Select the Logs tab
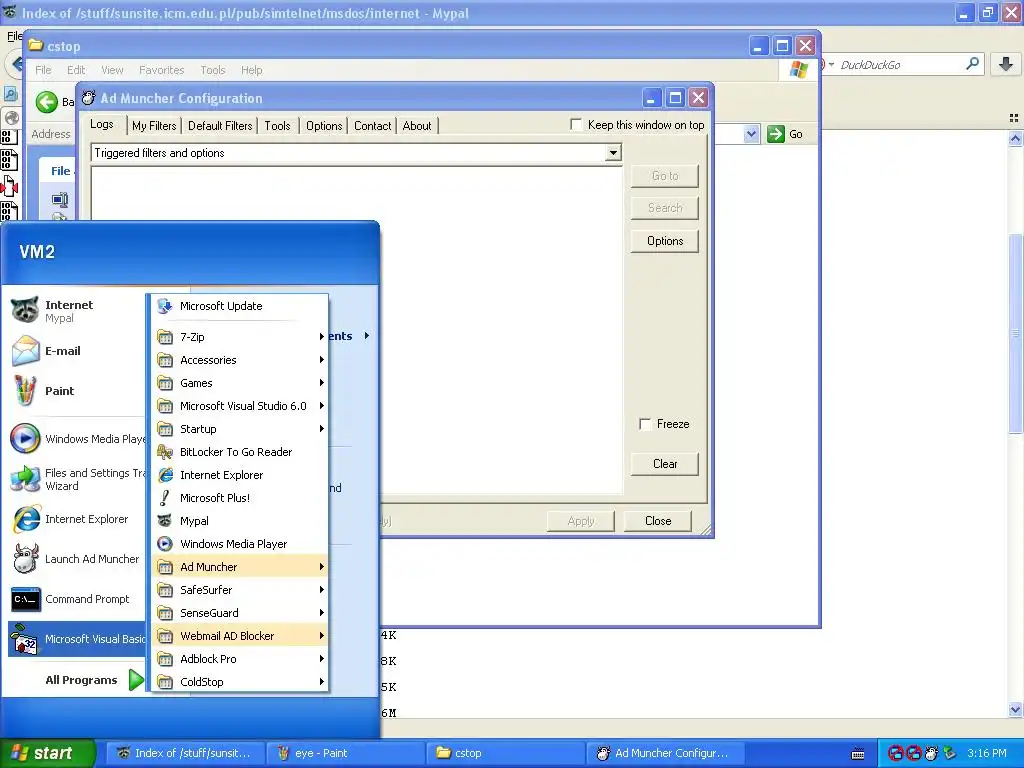The height and width of the screenshot is (768, 1024). point(102,124)
